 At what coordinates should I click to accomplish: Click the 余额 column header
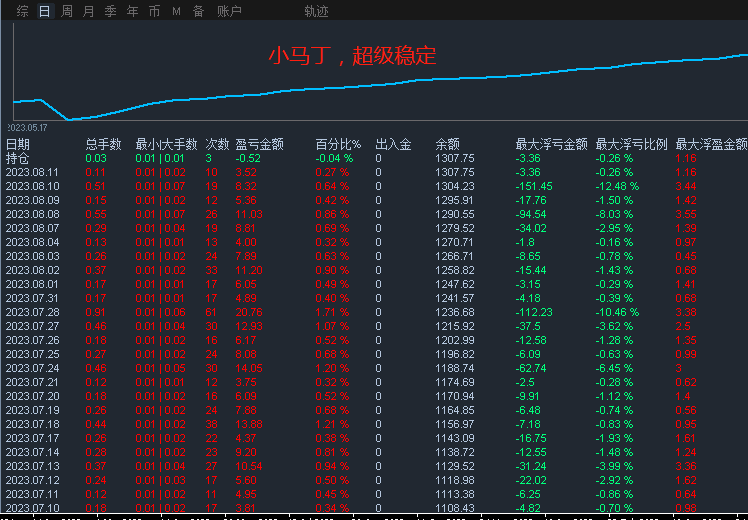point(447,144)
